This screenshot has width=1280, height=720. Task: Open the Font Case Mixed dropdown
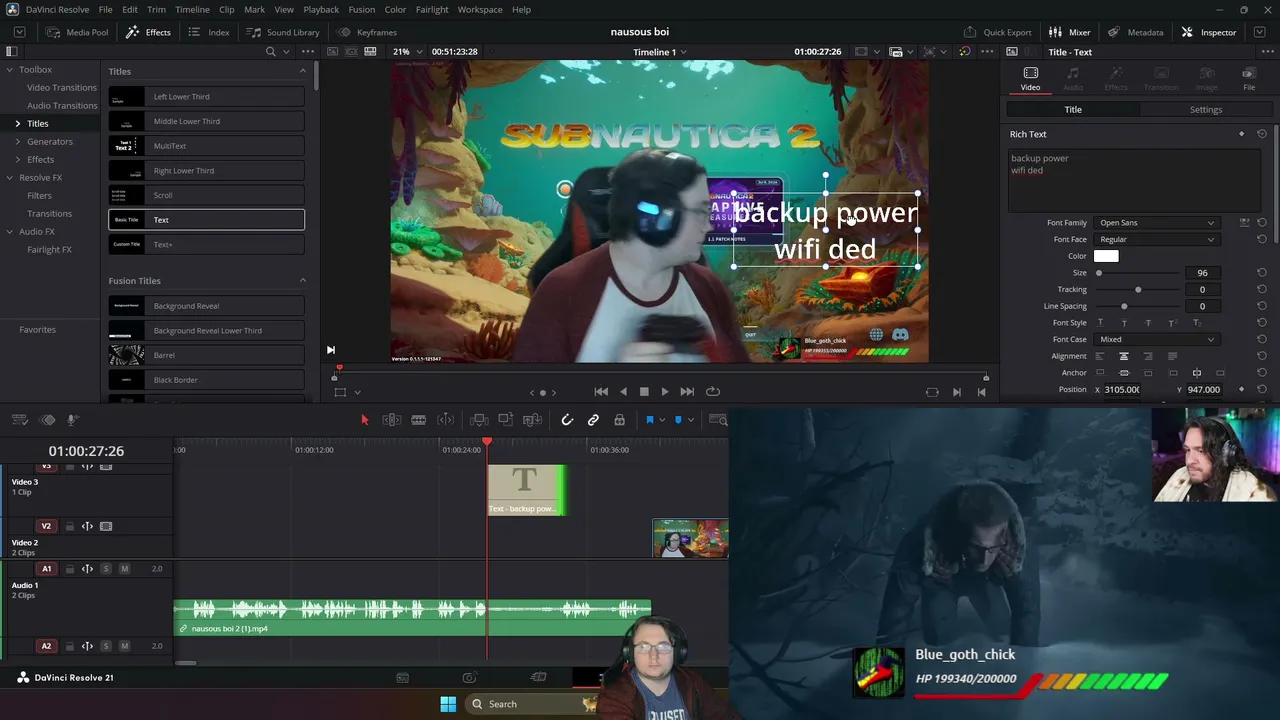1157,340
